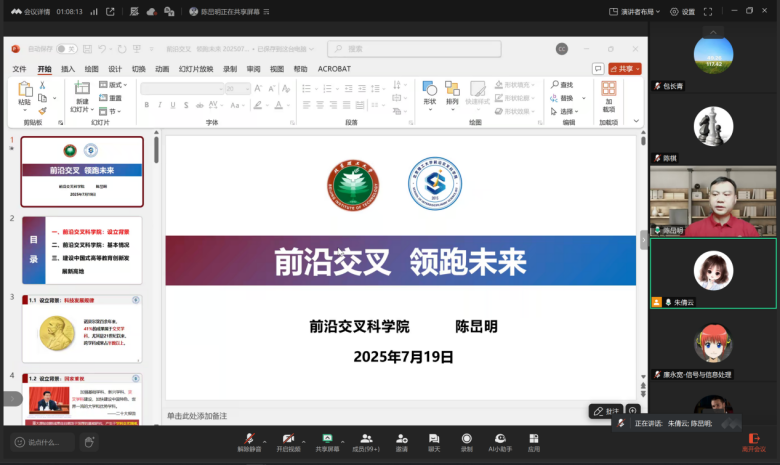This screenshot has height=465, width=780.
Task: Toggle Underline formatting
Action: 173,105
